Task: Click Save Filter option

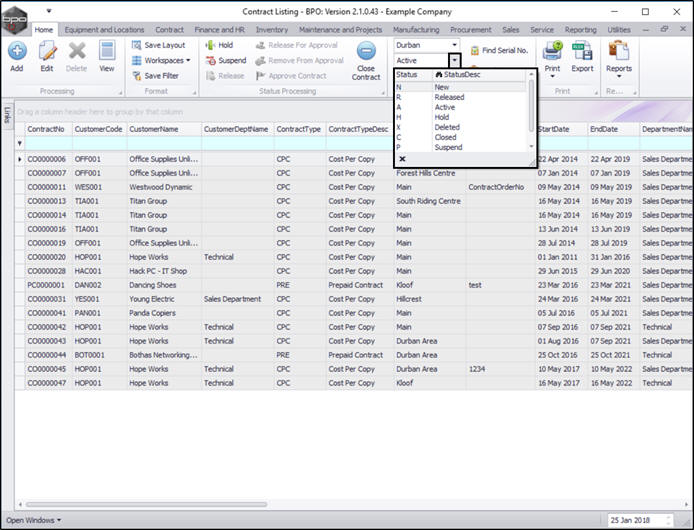Action: point(155,76)
